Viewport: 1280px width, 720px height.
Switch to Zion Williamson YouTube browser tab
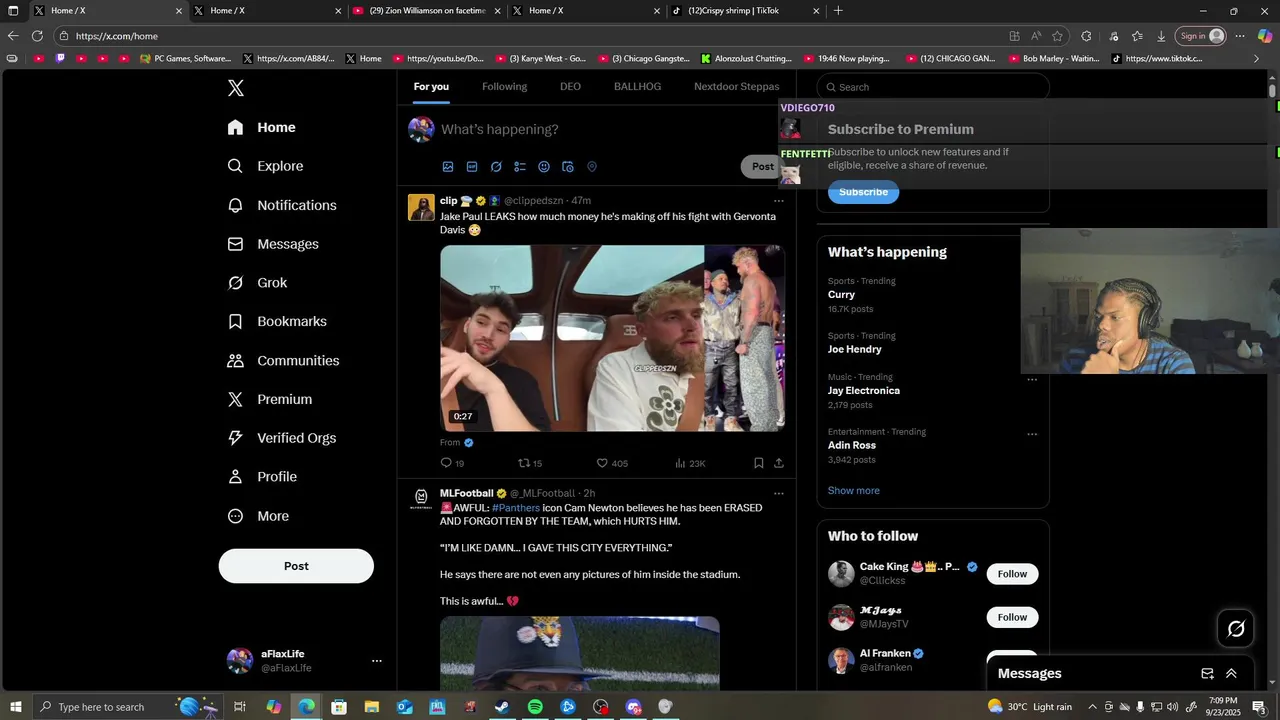coord(427,11)
